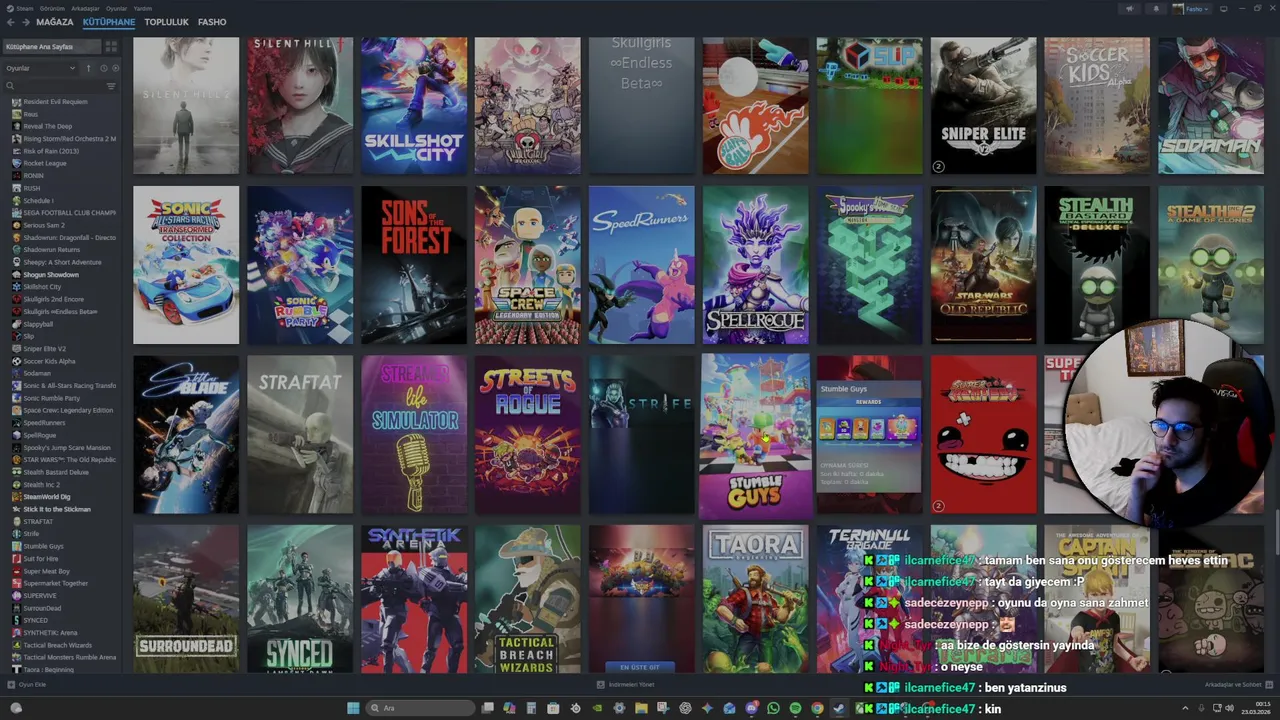The image size is (1280, 720).
Task: Open SurrounDead game cover
Action: 186,599
